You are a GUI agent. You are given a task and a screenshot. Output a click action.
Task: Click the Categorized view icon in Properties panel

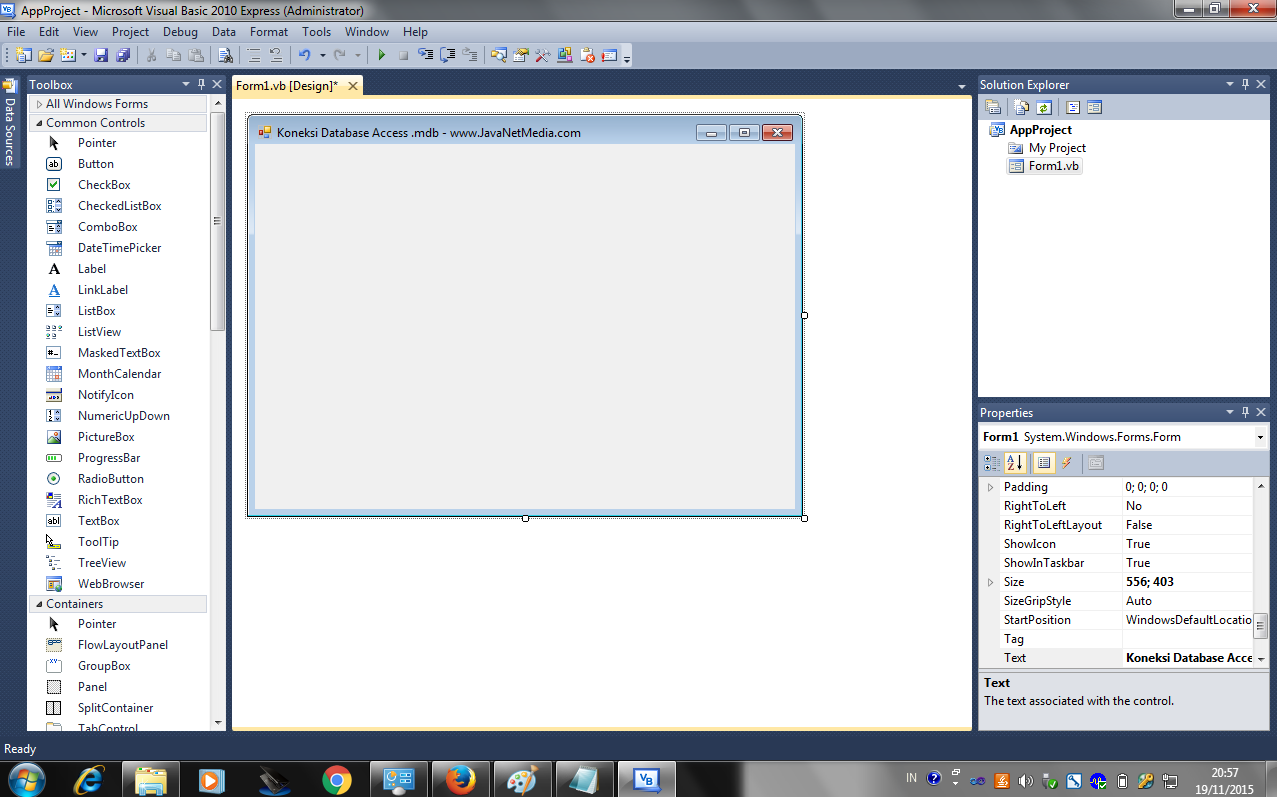pos(990,462)
